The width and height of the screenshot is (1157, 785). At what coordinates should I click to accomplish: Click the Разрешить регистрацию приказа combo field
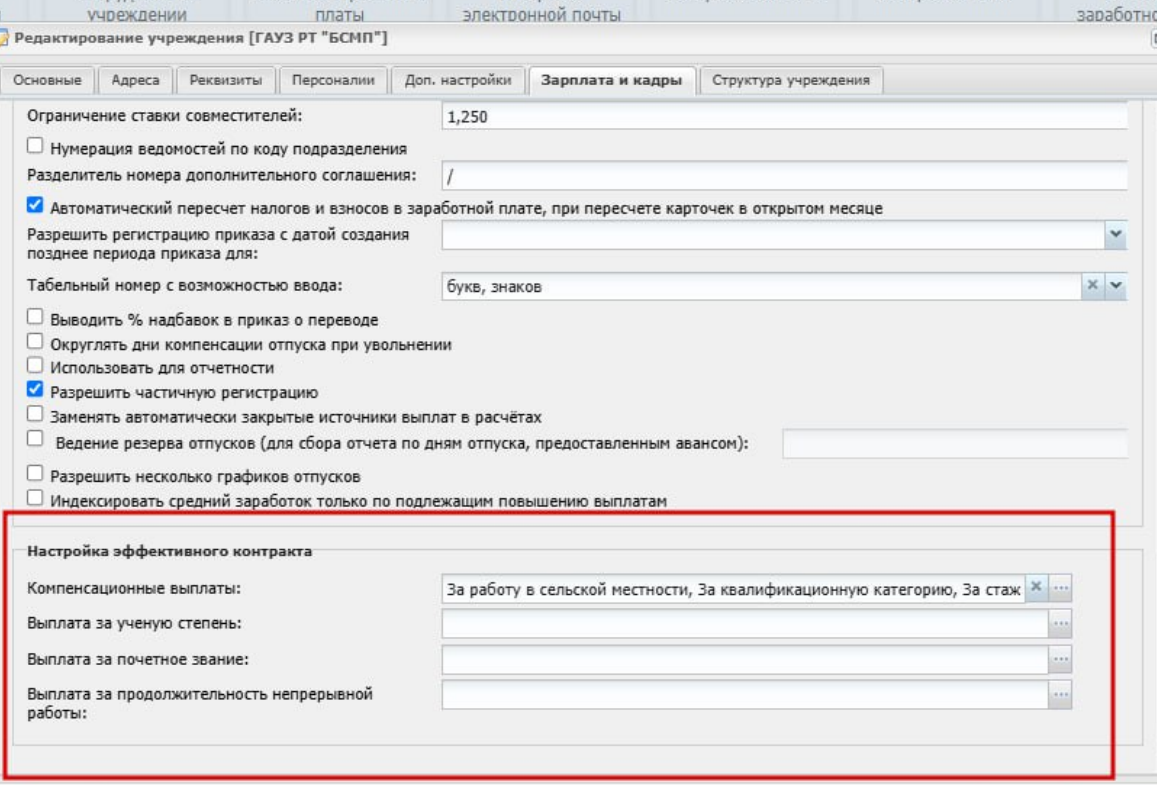point(773,235)
